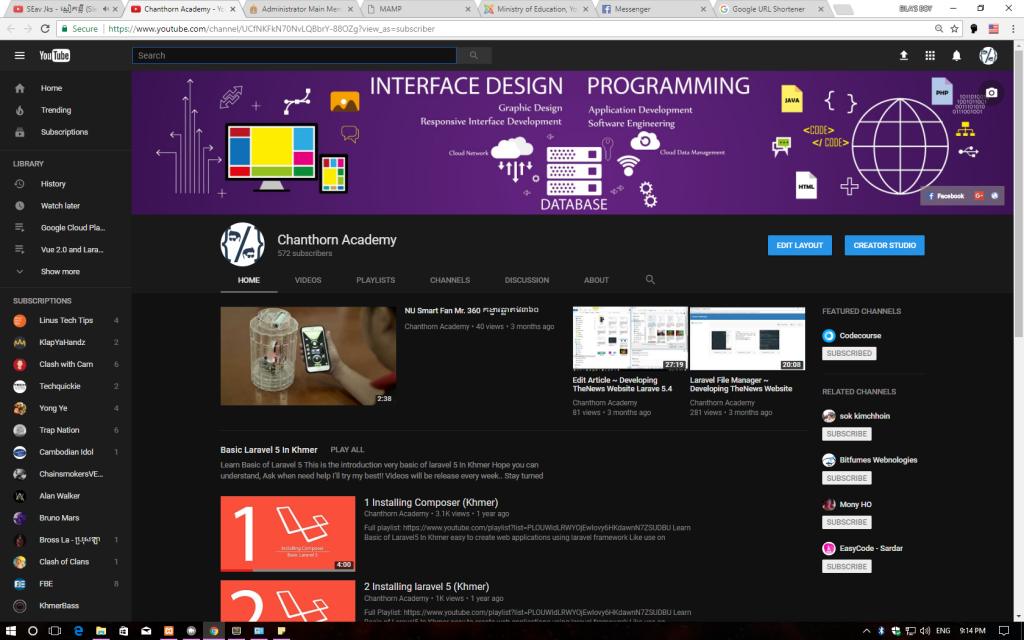Open the NU Smart Fan video thumbnail
The image size is (1024, 640).
(x=308, y=356)
